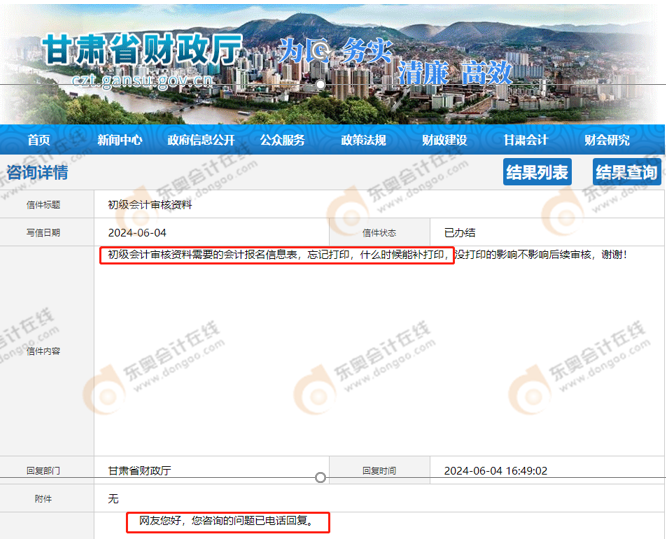666x545 pixels.
Task: Open the 政策法规 navigation item
Action: [364, 140]
